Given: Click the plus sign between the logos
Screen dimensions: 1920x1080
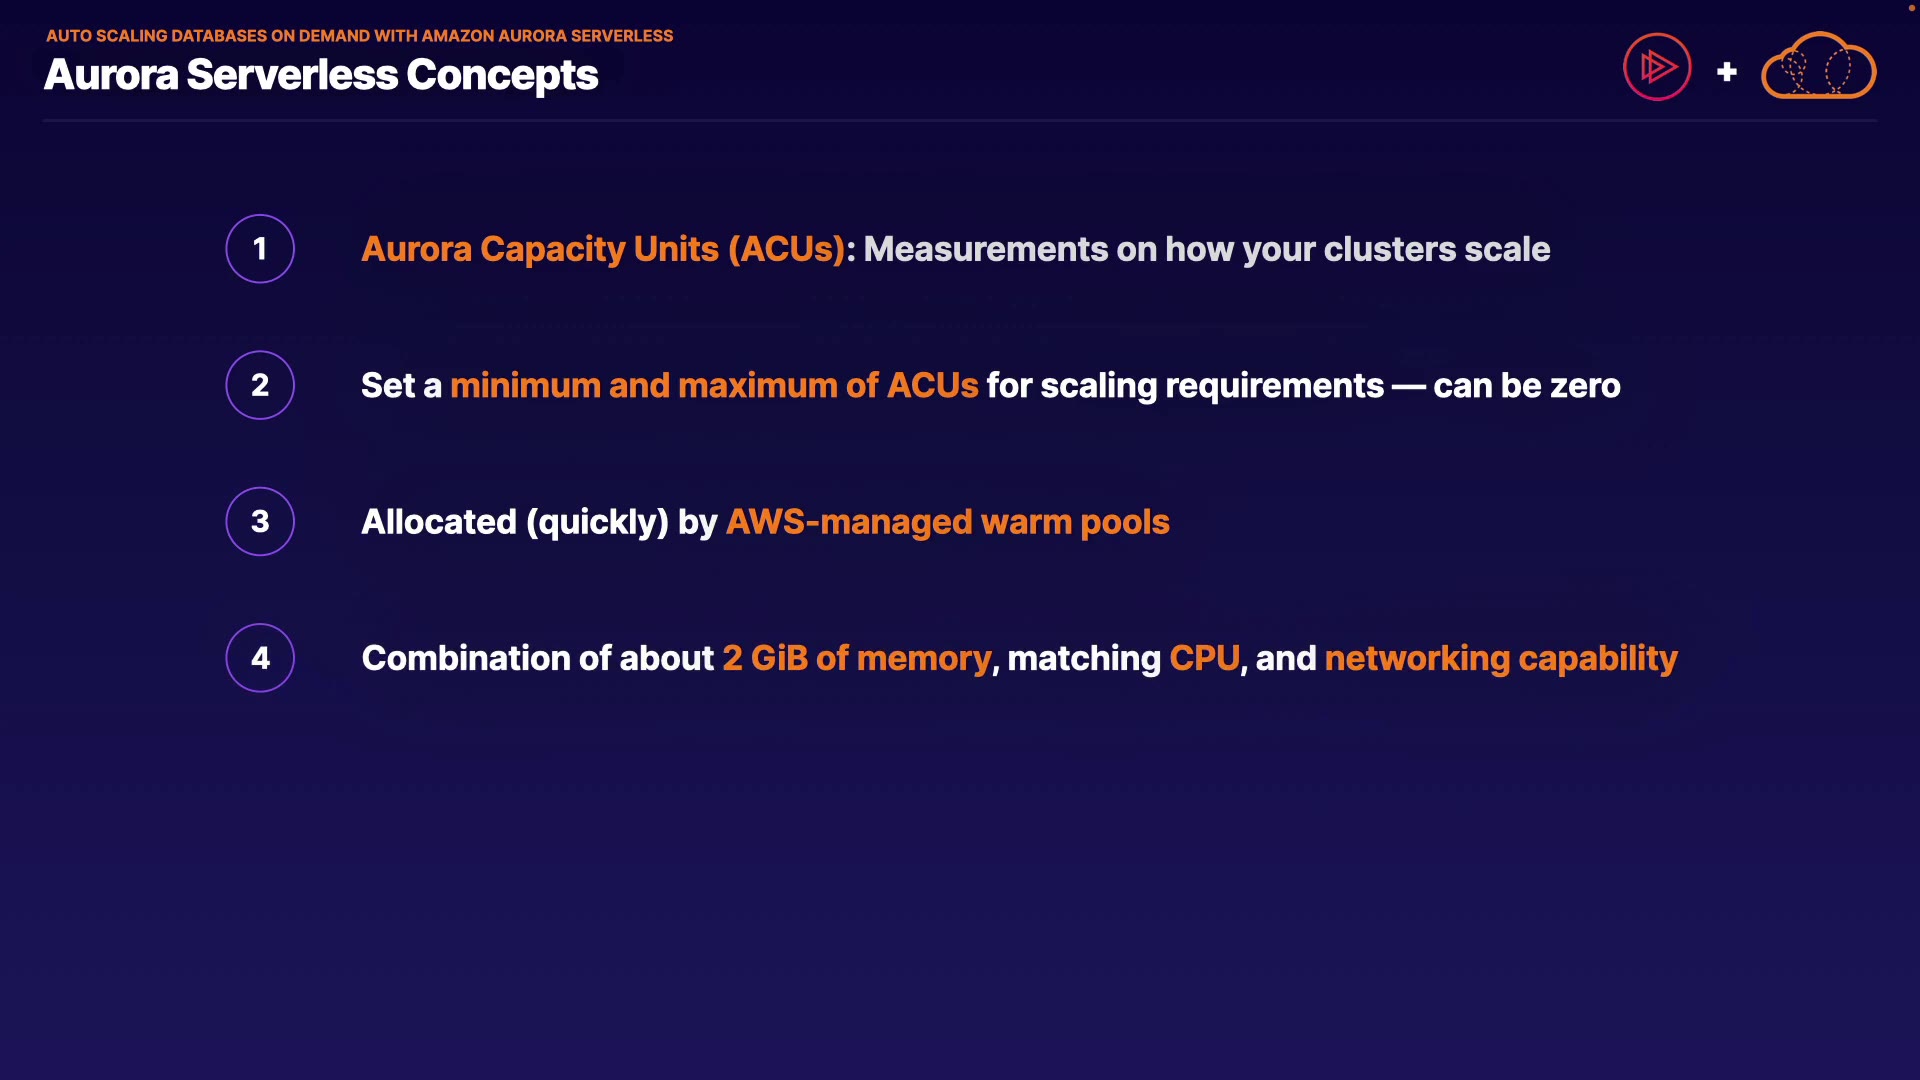Looking at the screenshot, I should pos(1726,72).
